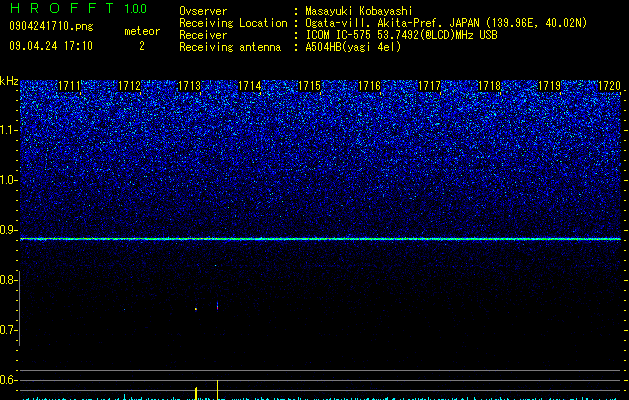Viewport: 629px width, 400px height.
Task: Click the 1717 time marker
Action: coord(429,86)
